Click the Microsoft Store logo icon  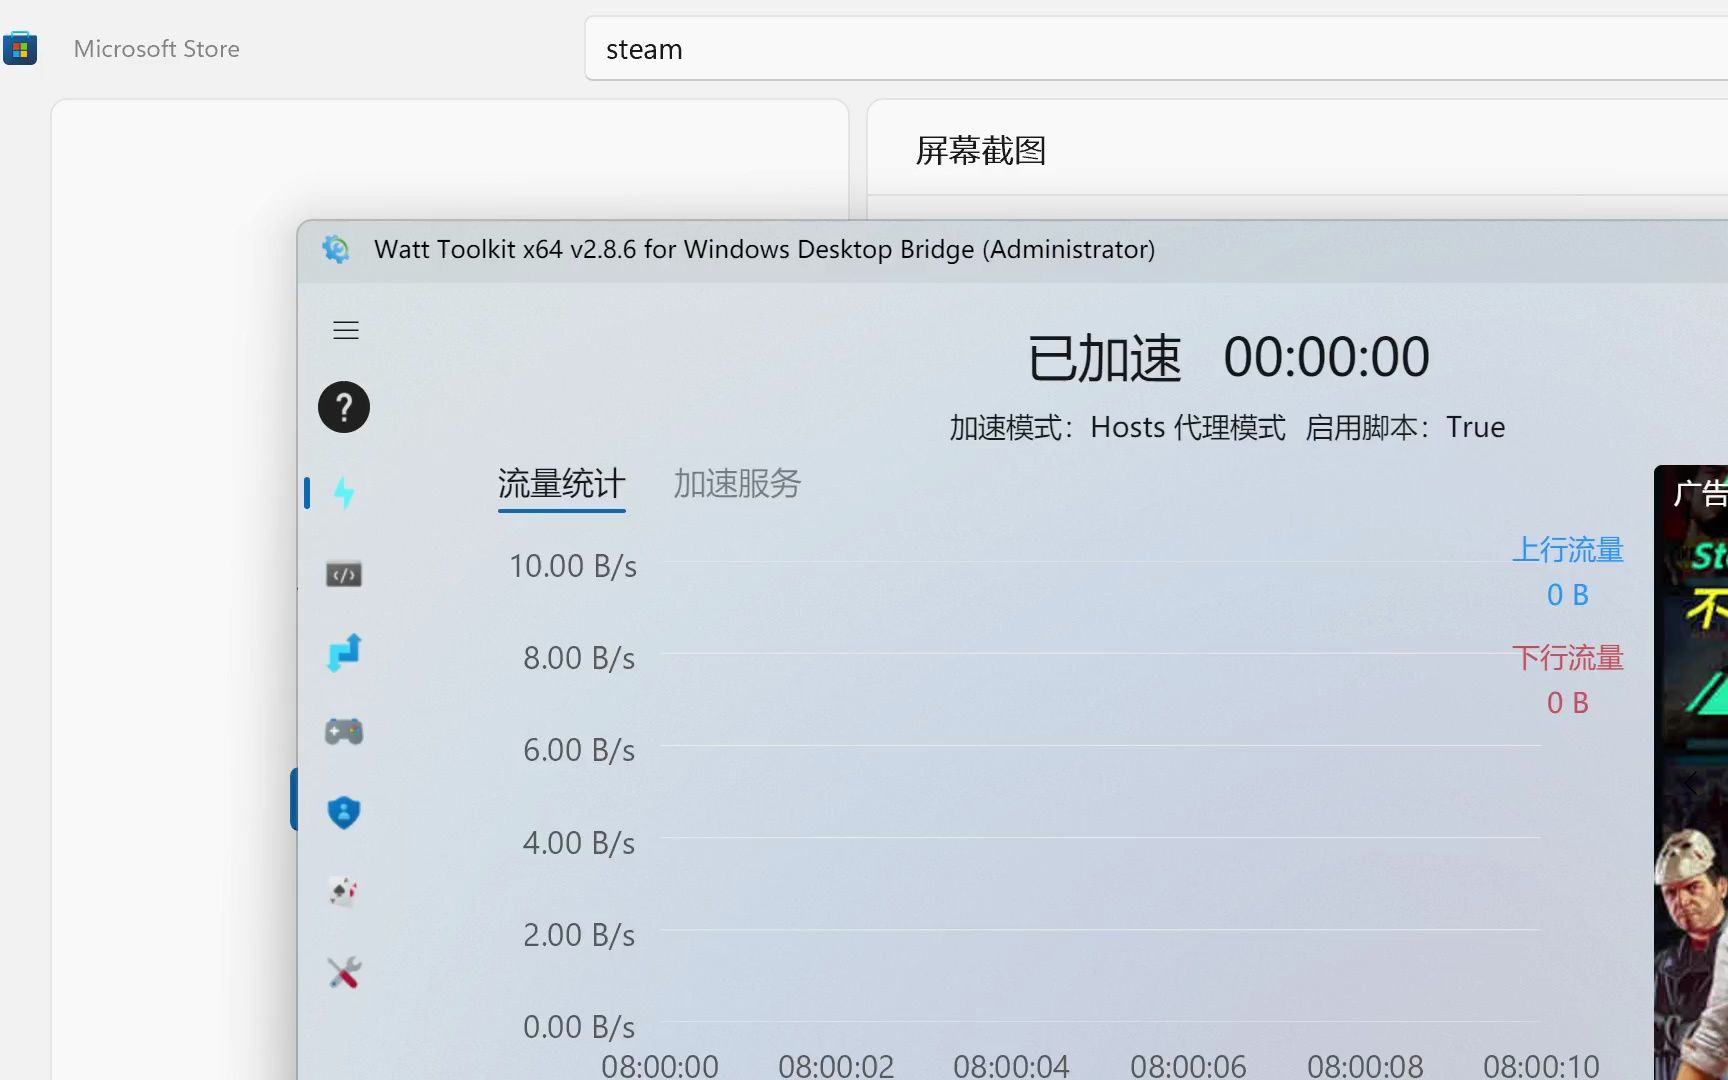20,48
